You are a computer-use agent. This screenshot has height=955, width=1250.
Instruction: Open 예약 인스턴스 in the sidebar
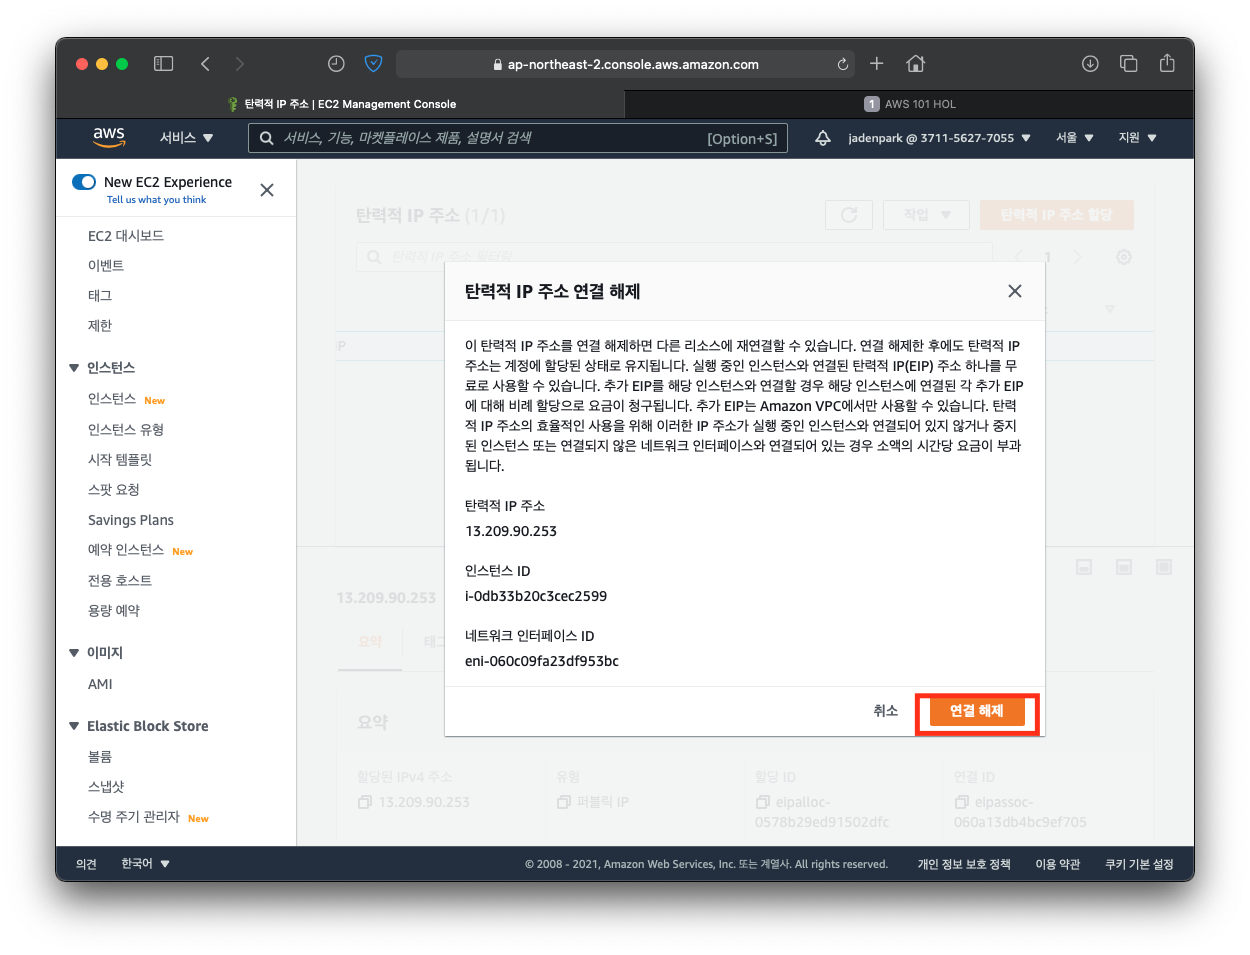126,550
